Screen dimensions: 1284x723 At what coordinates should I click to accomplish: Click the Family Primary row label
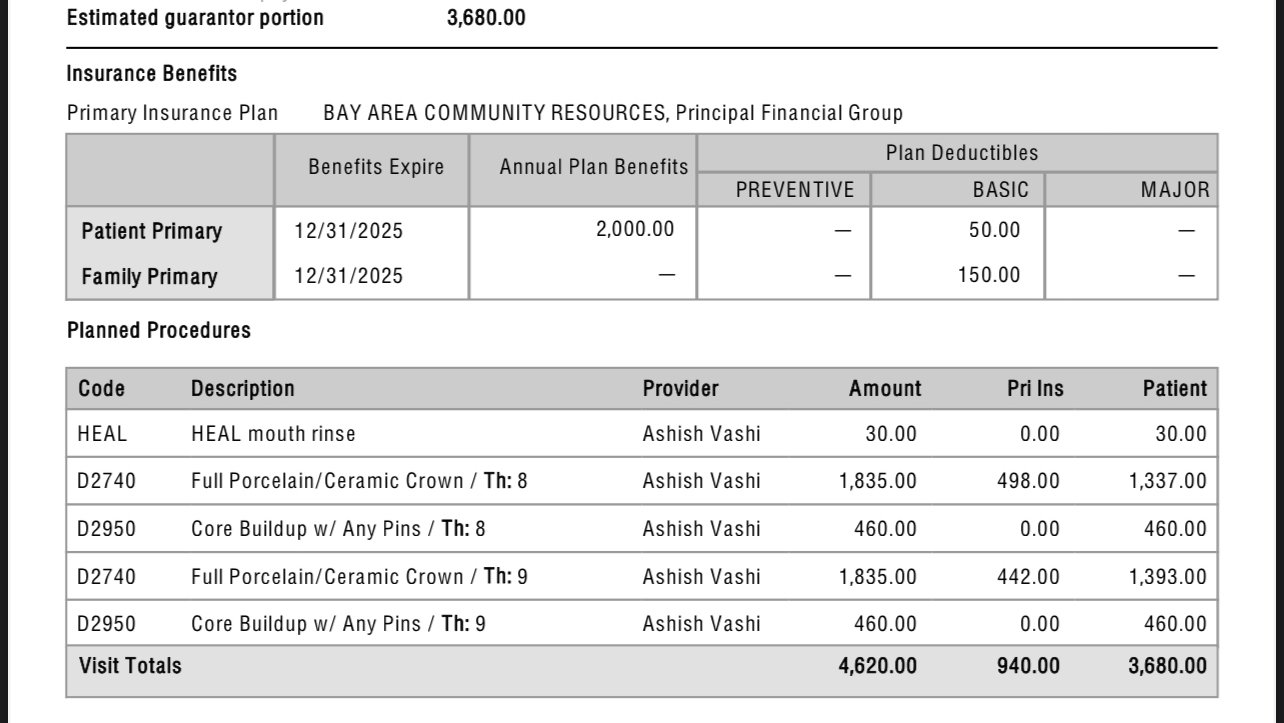pos(149,276)
